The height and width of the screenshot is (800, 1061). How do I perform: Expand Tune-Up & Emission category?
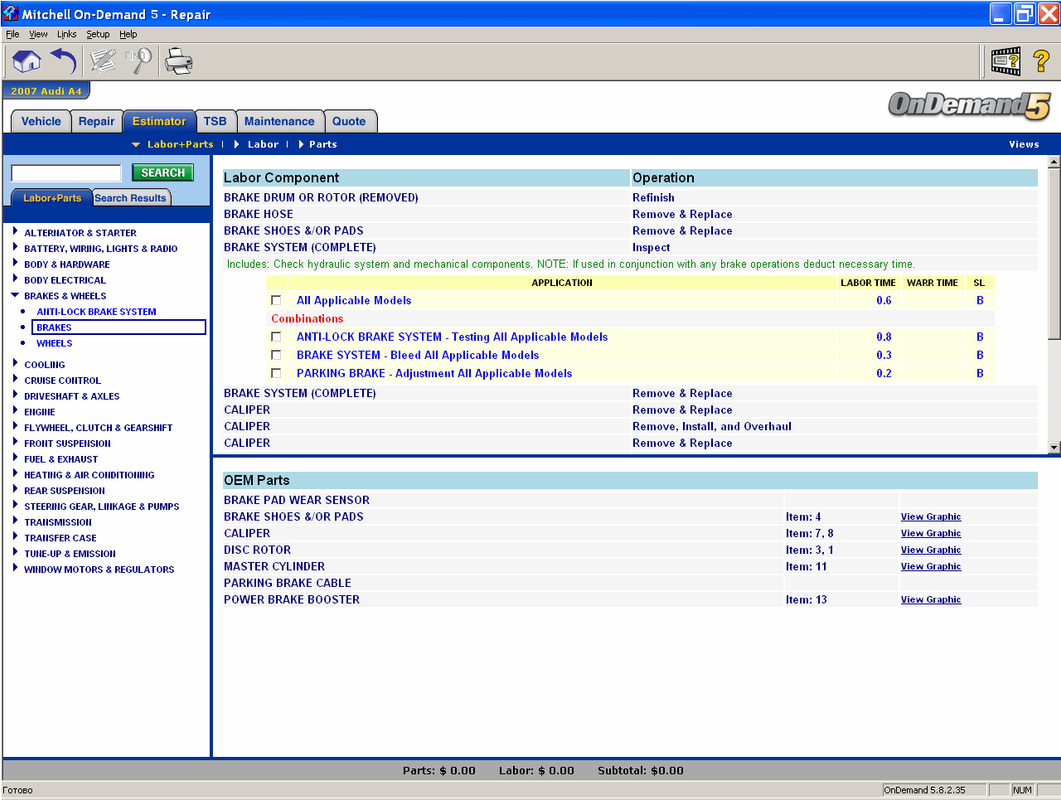pyautogui.click(x=15, y=552)
